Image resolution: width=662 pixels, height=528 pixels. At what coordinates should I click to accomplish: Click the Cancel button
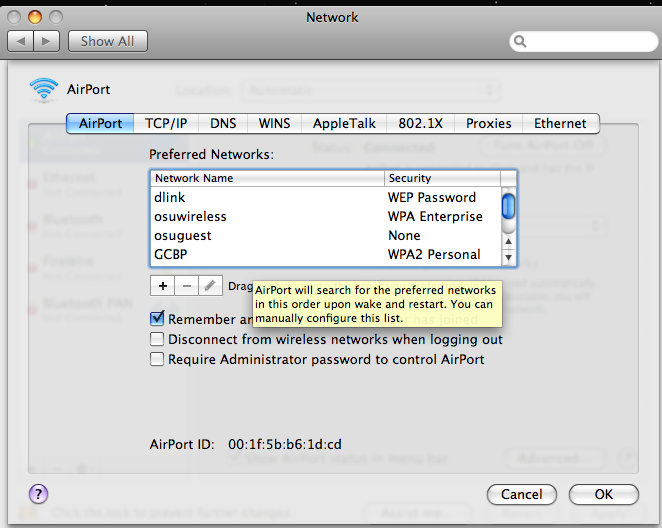click(522, 494)
